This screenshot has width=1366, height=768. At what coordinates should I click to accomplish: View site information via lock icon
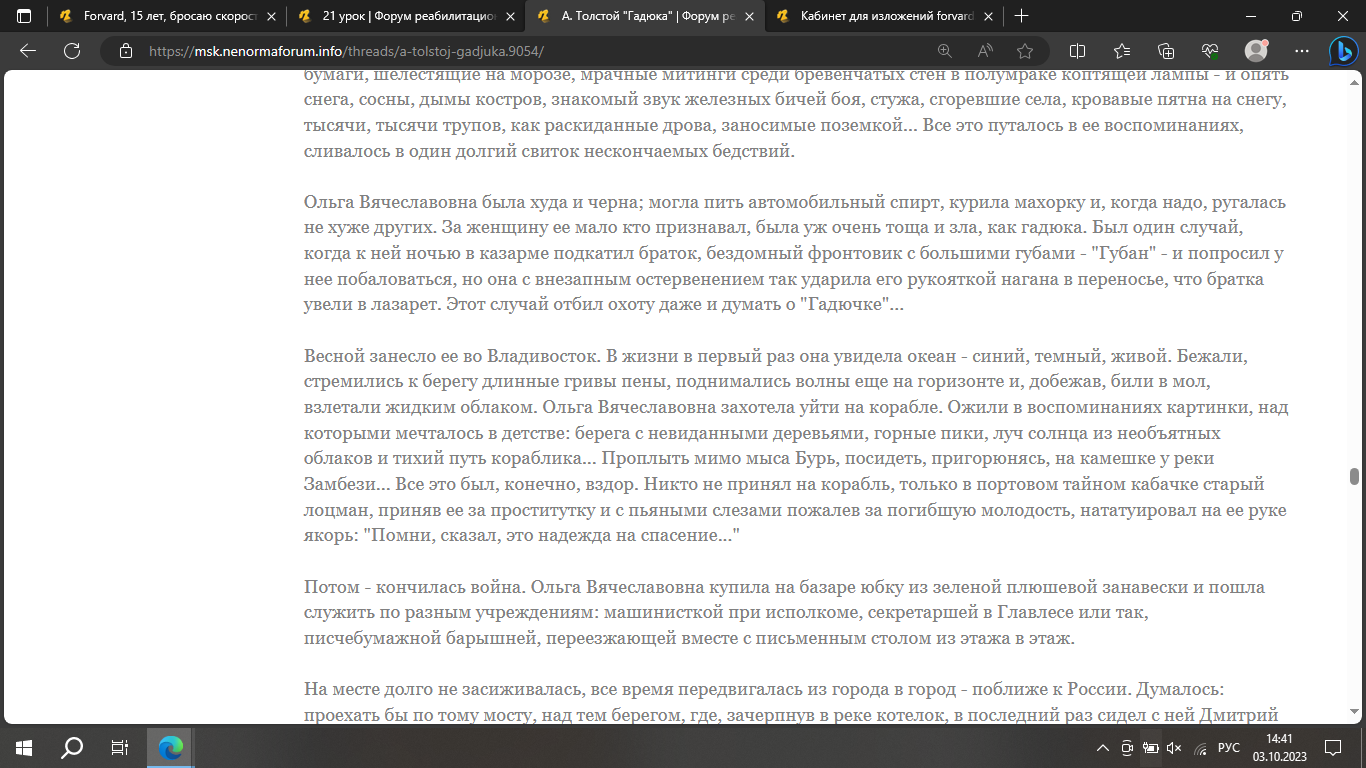pyautogui.click(x=125, y=51)
